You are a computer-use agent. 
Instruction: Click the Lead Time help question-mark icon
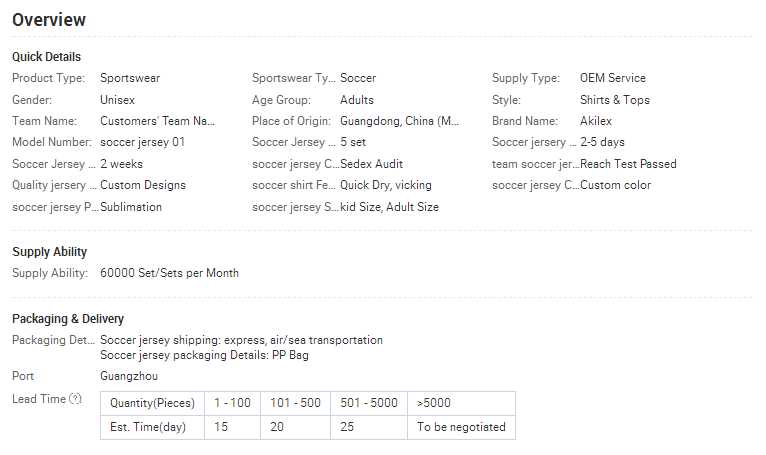[x=75, y=399]
